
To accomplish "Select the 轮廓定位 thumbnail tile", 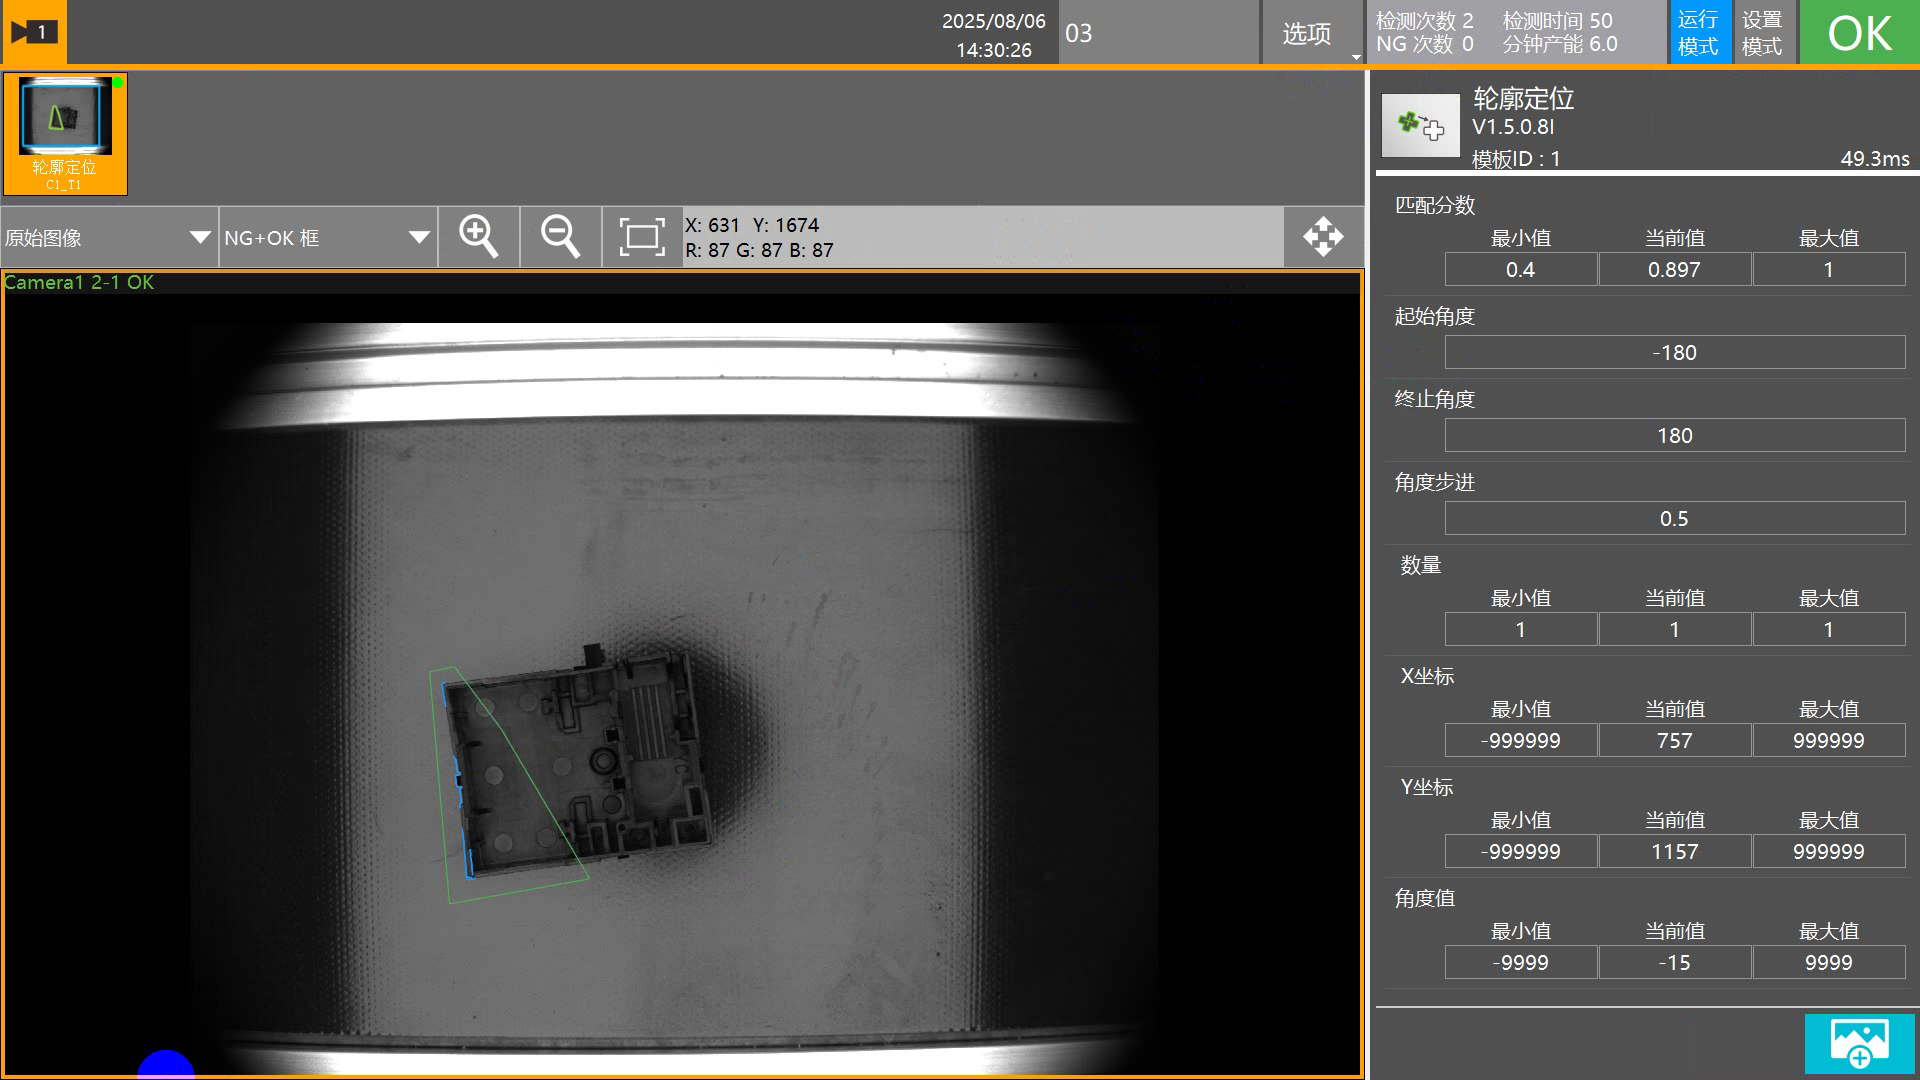I will pyautogui.click(x=65, y=134).
